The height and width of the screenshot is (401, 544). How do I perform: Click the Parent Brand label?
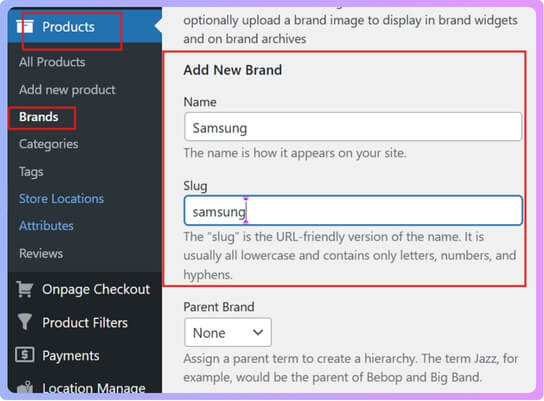click(219, 307)
